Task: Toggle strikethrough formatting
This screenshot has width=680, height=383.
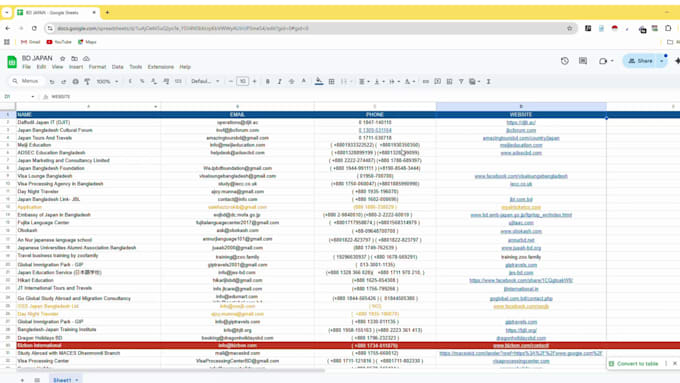Action: 291,82
